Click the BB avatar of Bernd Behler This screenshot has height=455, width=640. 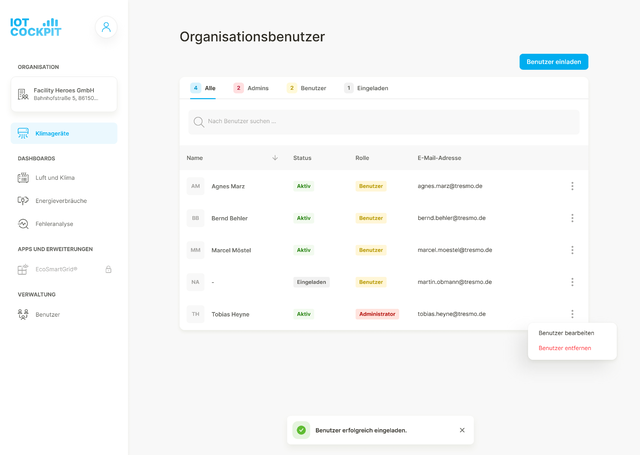[196, 218]
